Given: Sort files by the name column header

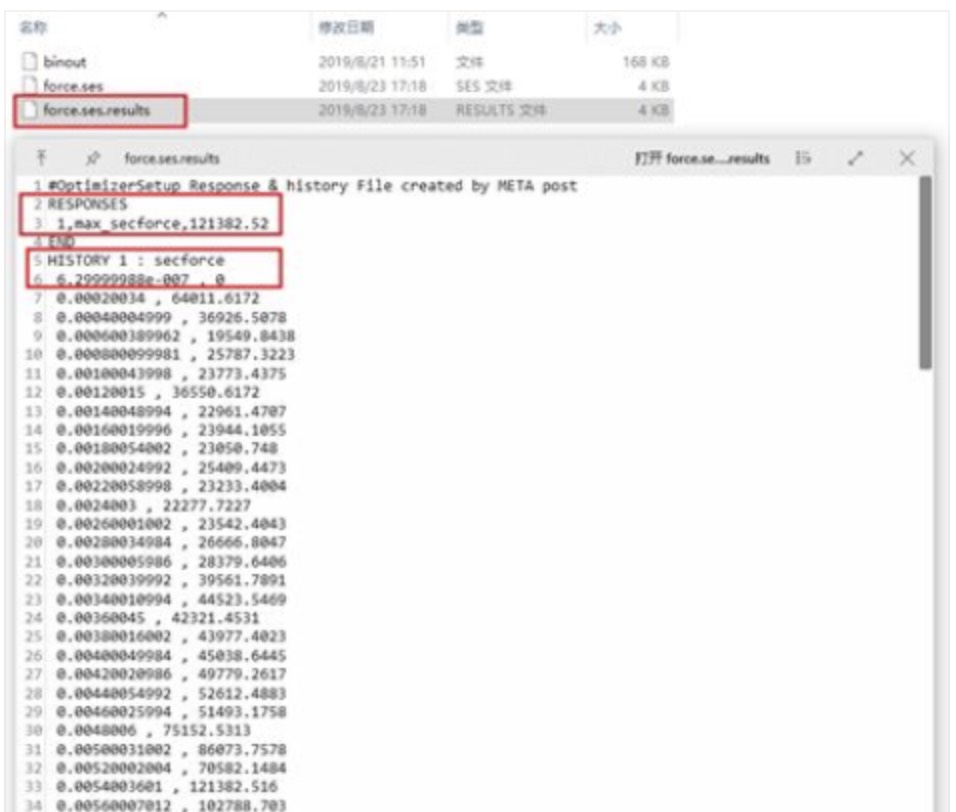Looking at the screenshot, I should pos(34,27).
